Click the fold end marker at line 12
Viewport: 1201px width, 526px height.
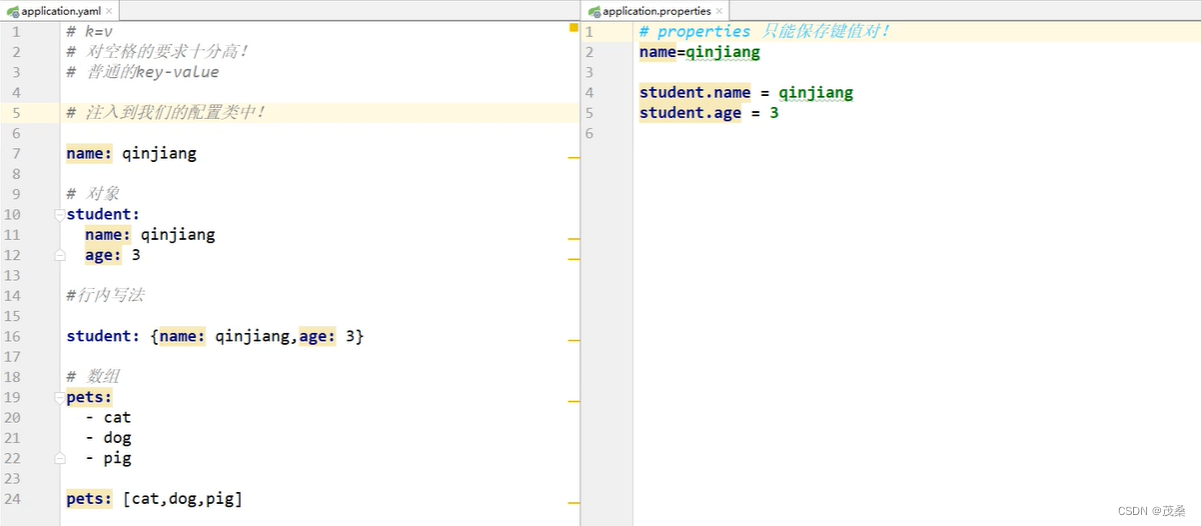(60, 255)
